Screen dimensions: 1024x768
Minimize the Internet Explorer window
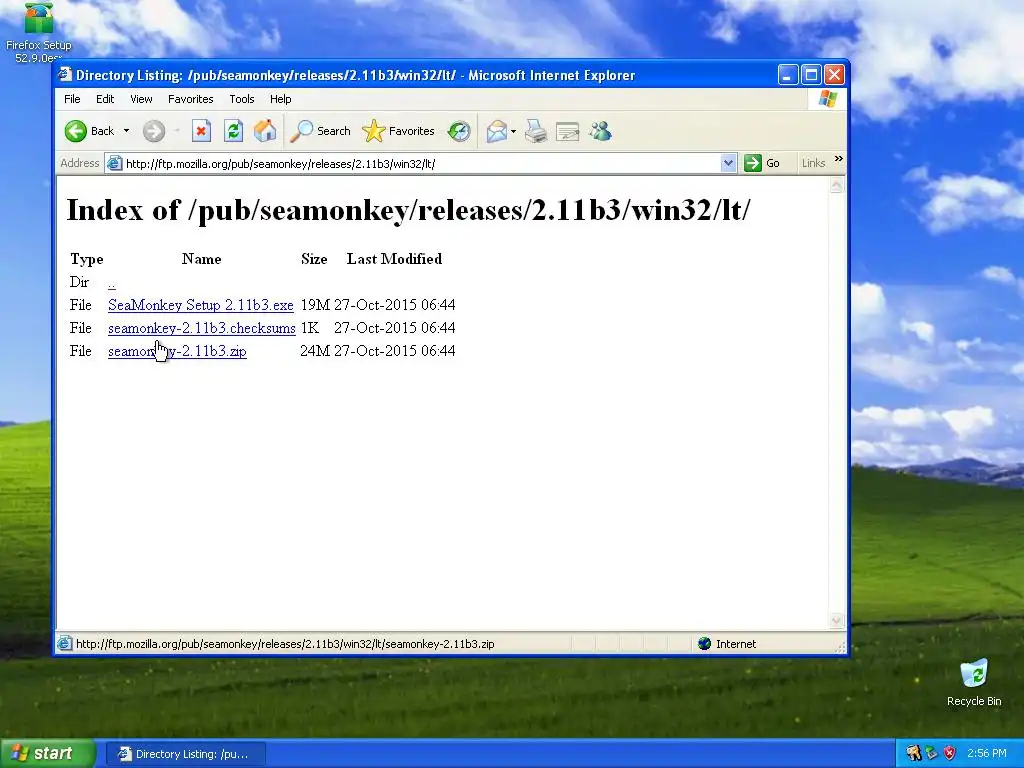tap(788, 75)
